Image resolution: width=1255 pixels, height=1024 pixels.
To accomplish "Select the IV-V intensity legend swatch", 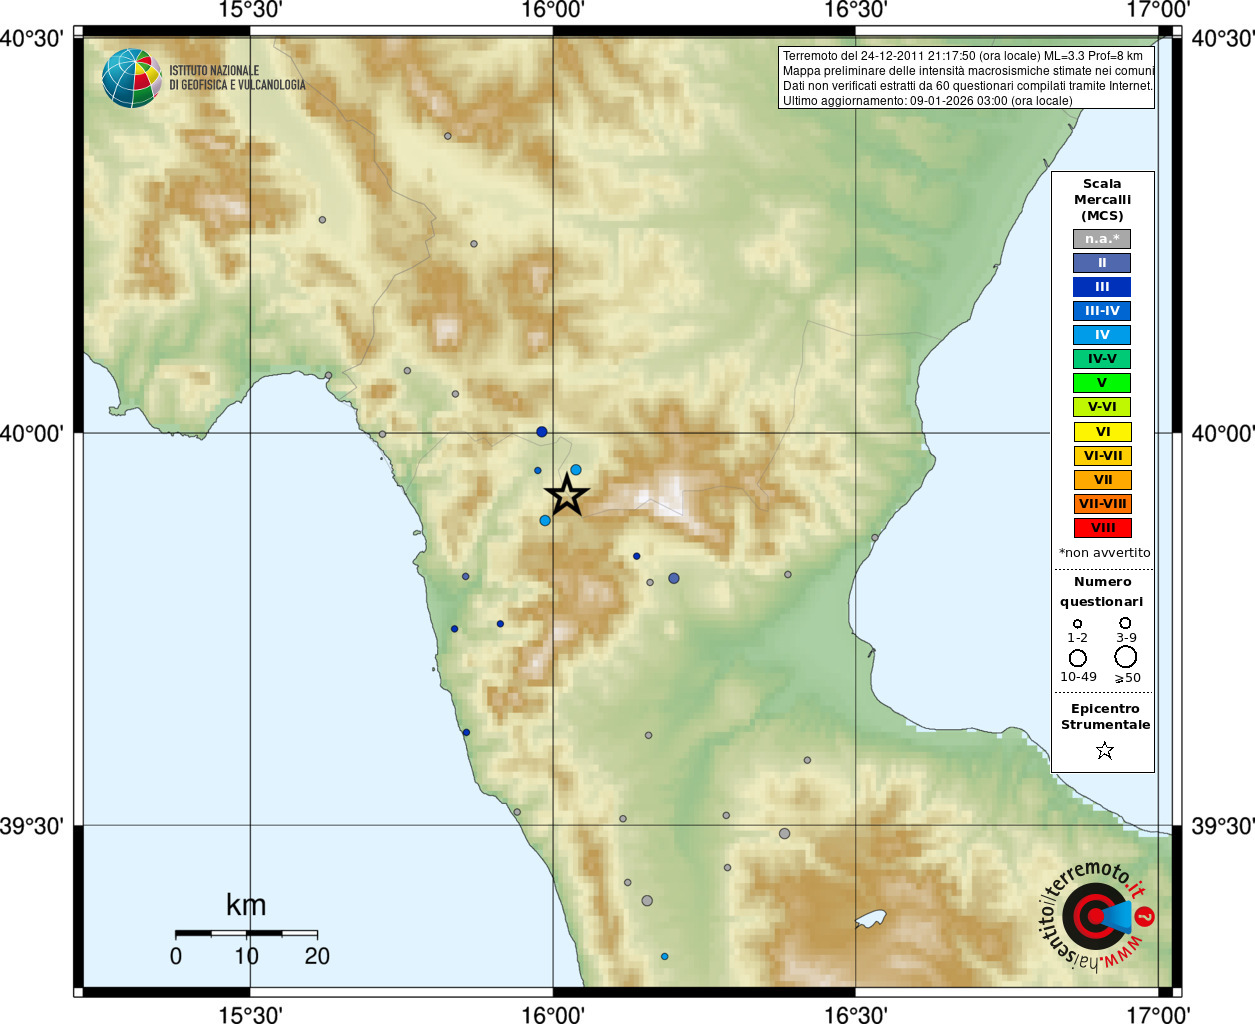I will 1102,359.
